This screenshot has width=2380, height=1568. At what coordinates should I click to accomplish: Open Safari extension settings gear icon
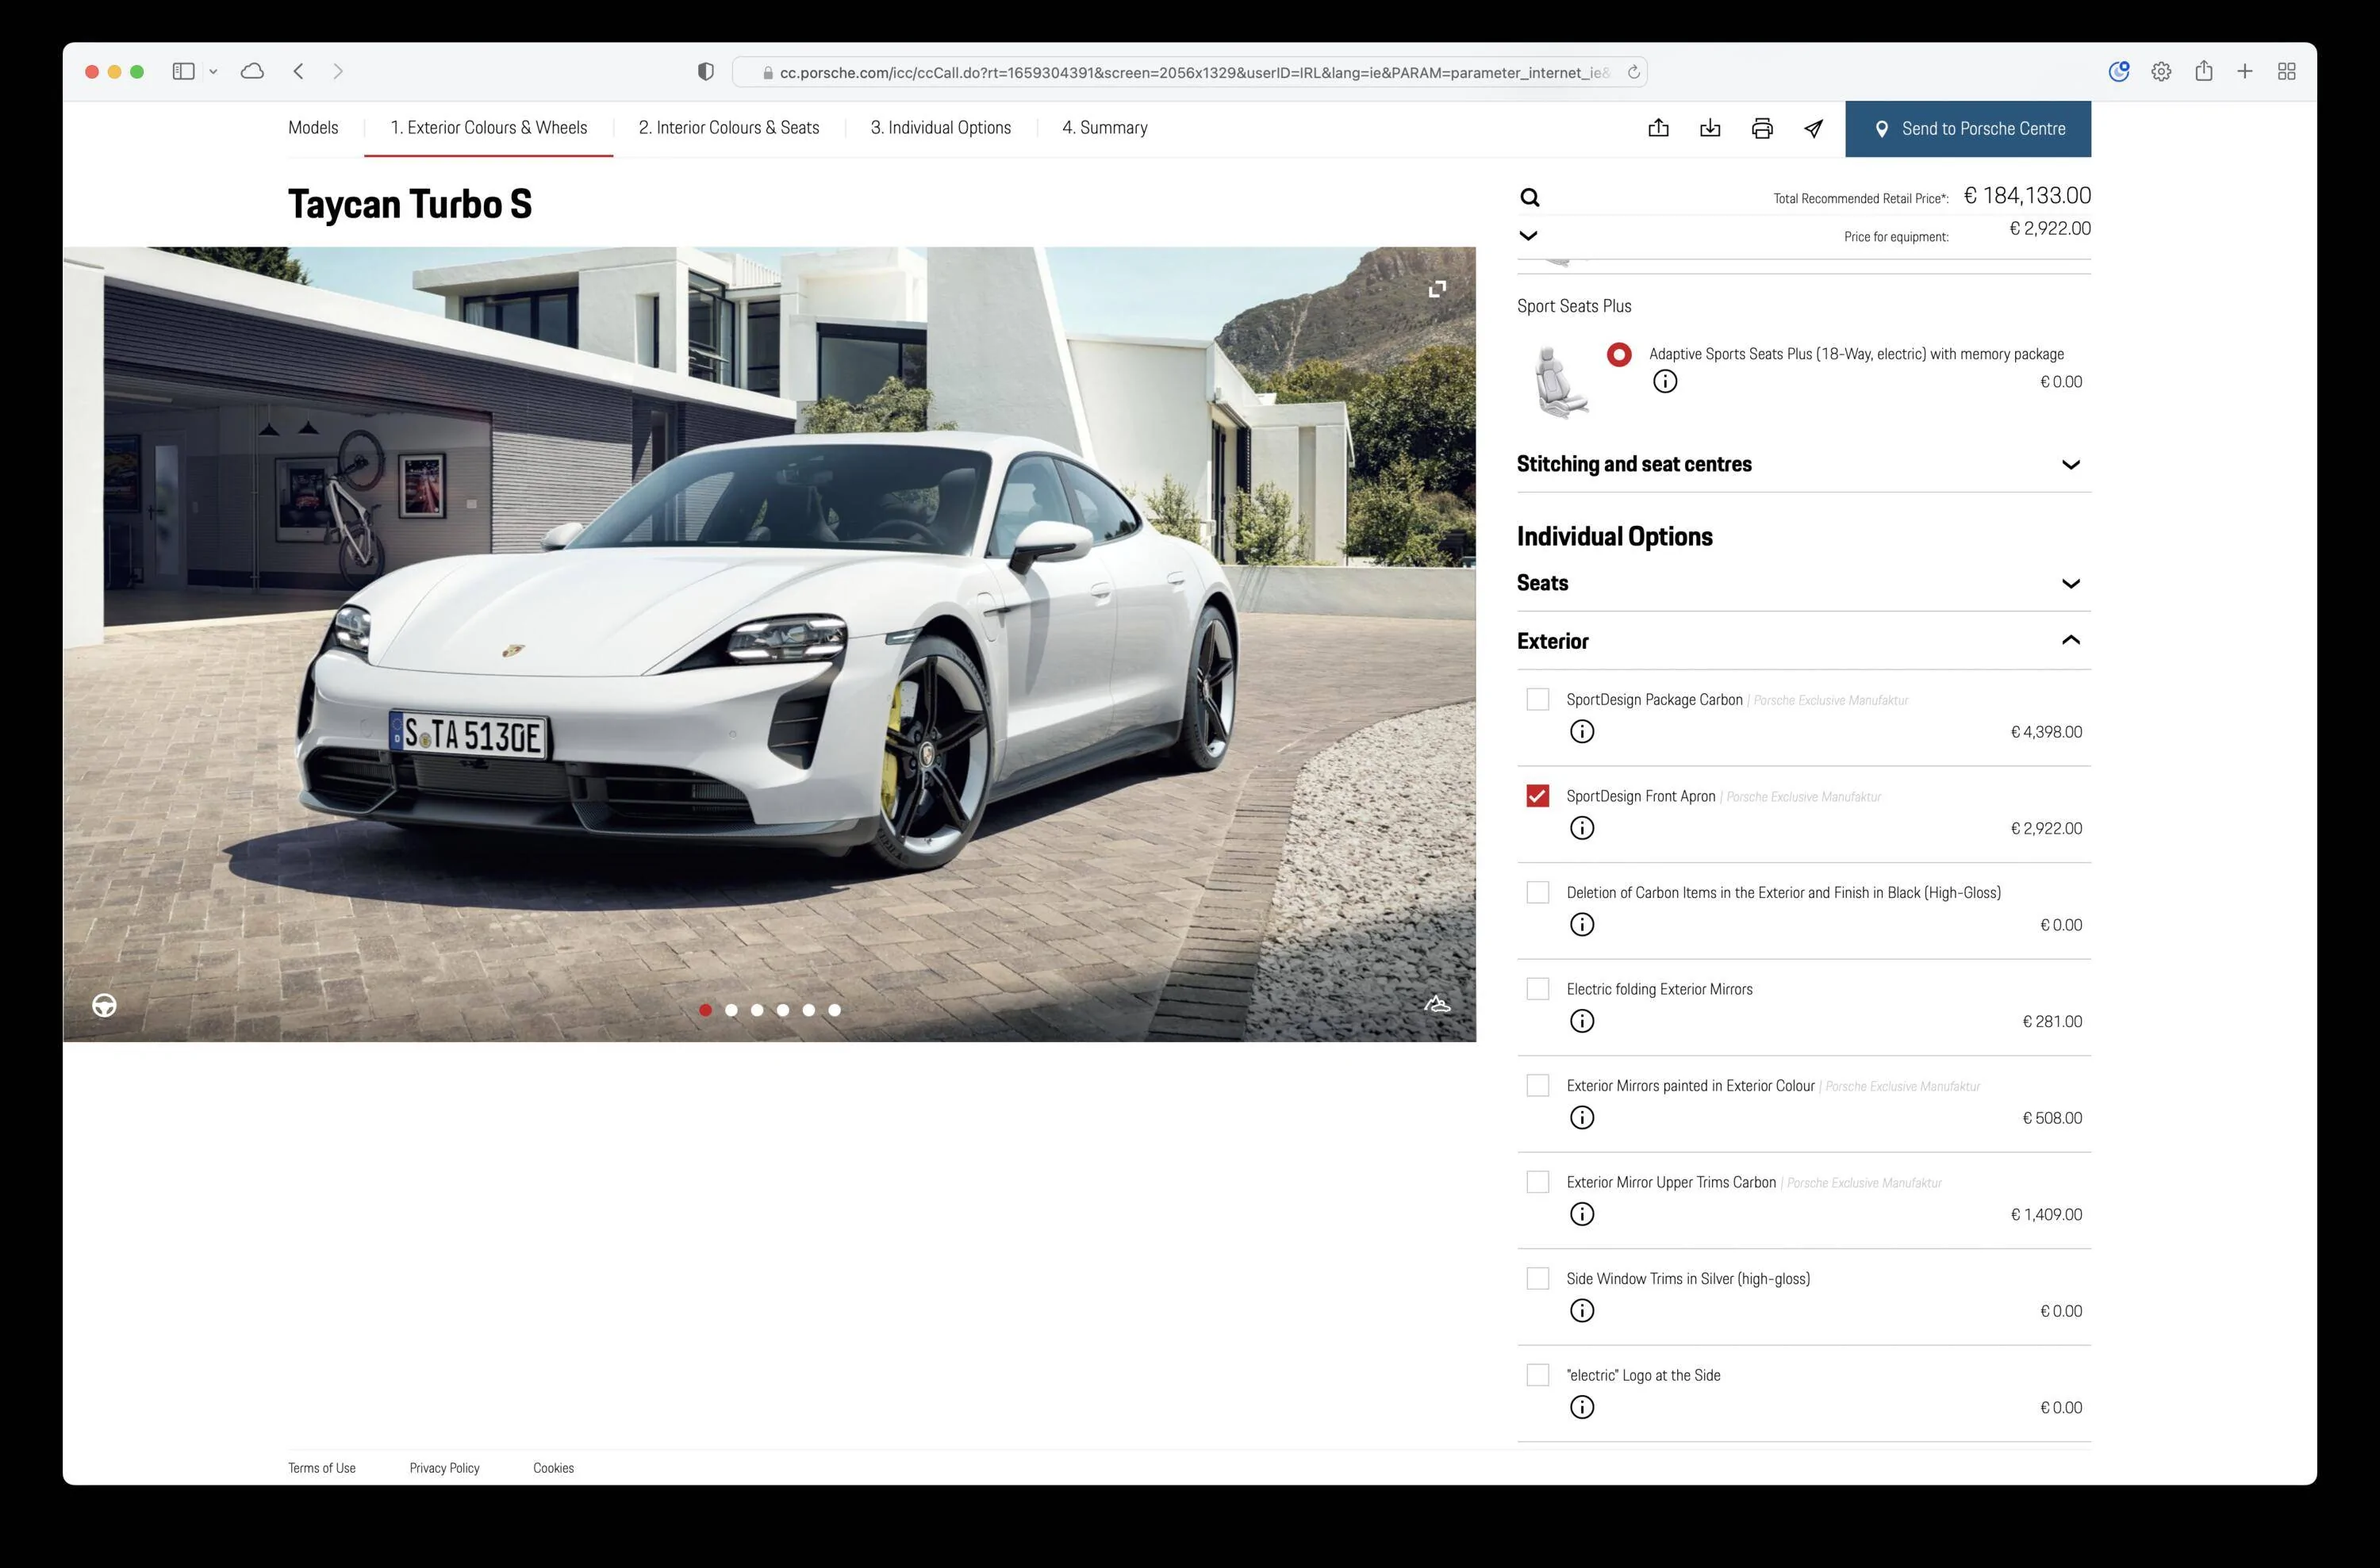point(2161,71)
